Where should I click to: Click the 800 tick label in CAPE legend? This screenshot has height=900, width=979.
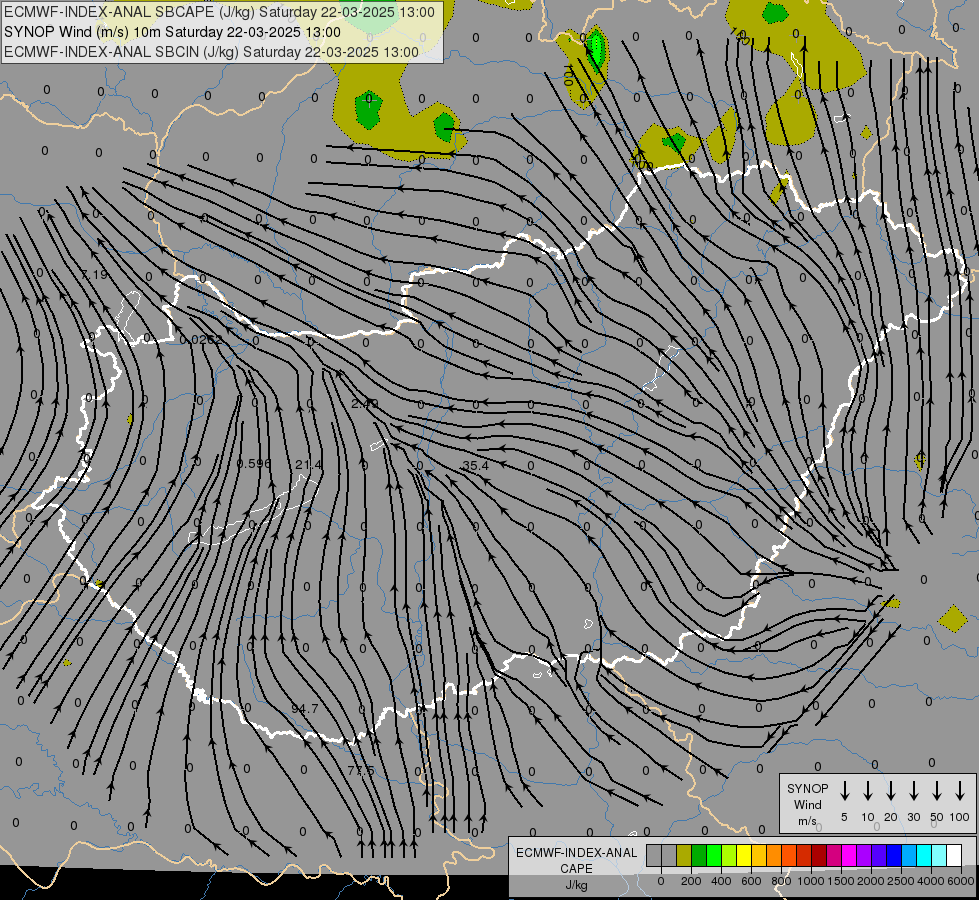[x=781, y=881]
